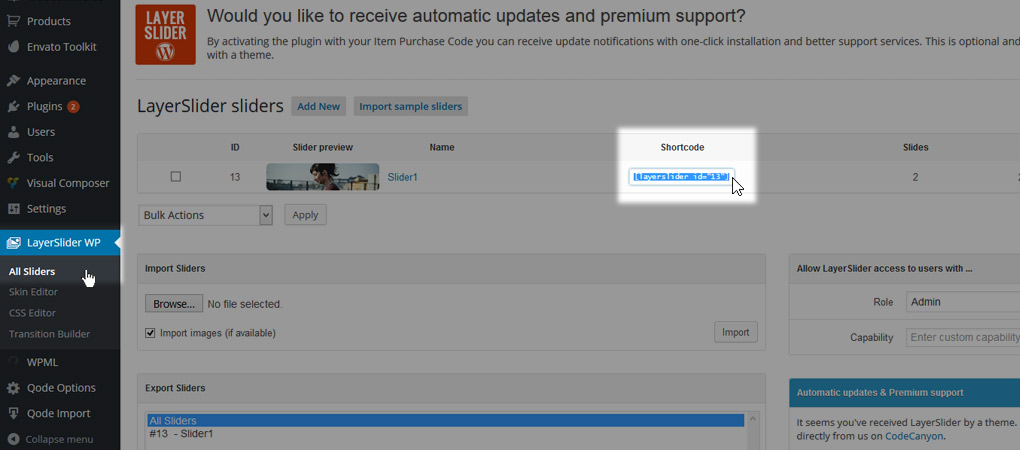The height and width of the screenshot is (450, 1020).
Task: Click Add New slider button
Action: tap(319, 107)
